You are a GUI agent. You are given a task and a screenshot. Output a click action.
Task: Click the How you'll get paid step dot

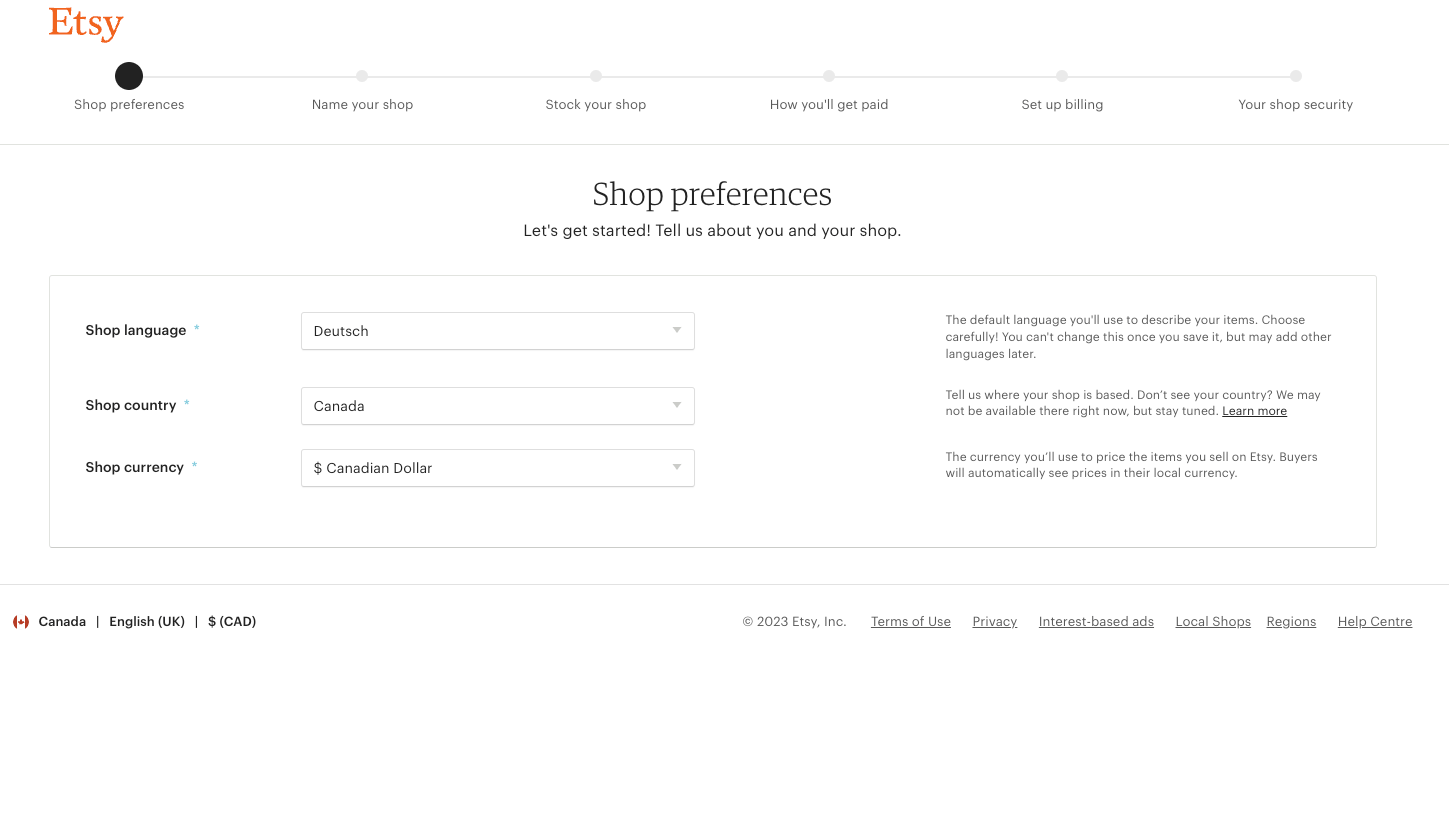pyautogui.click(x=829, y=76)
